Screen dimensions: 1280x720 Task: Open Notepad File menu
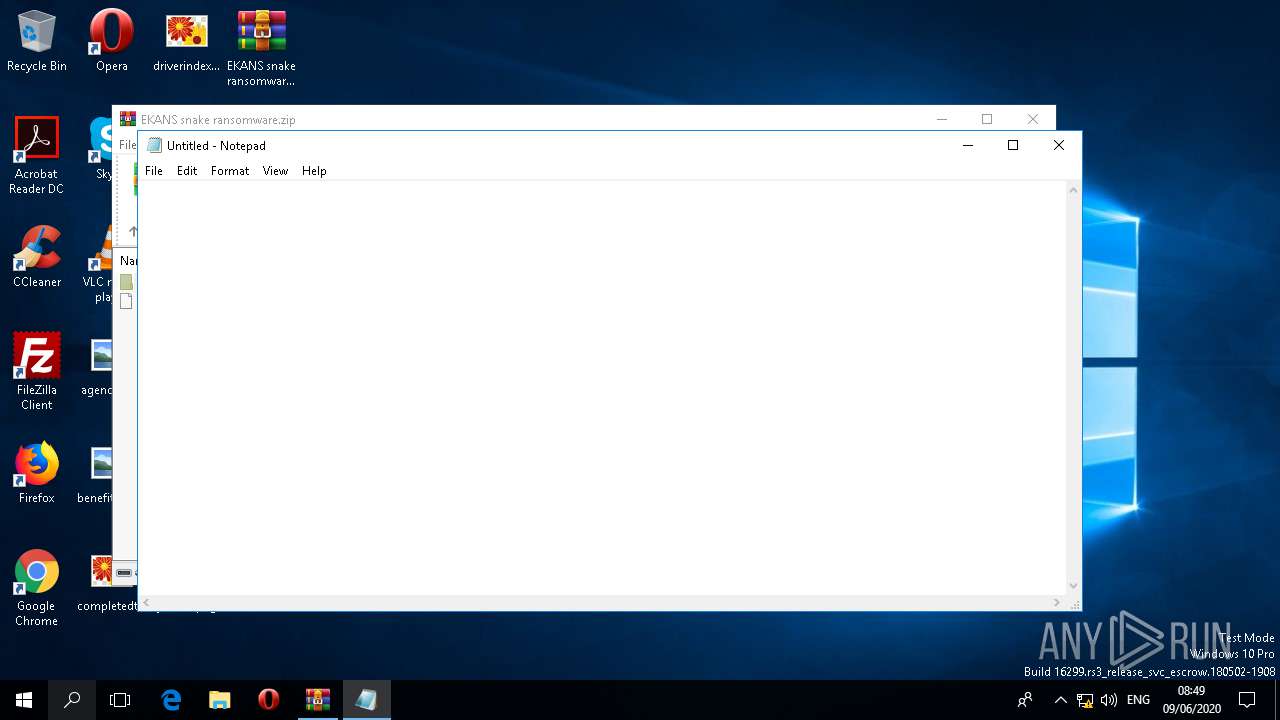(x=154, y=171)
